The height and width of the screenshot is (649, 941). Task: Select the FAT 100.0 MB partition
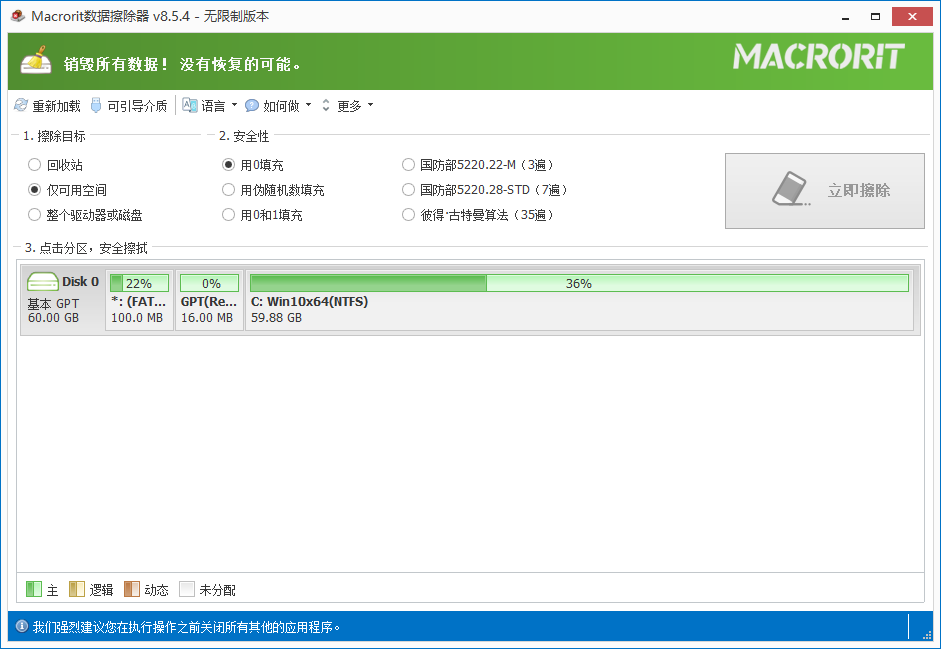click(139, 300)
